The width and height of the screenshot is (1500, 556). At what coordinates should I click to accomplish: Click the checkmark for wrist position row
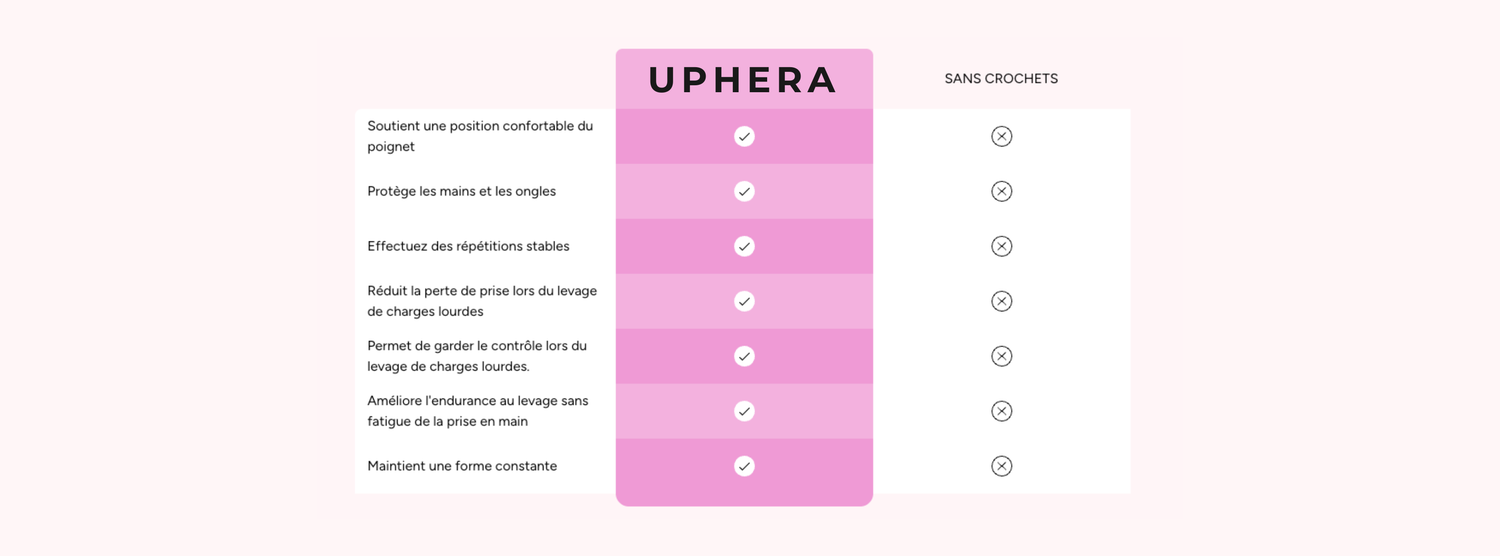click(x=744, y=136)
